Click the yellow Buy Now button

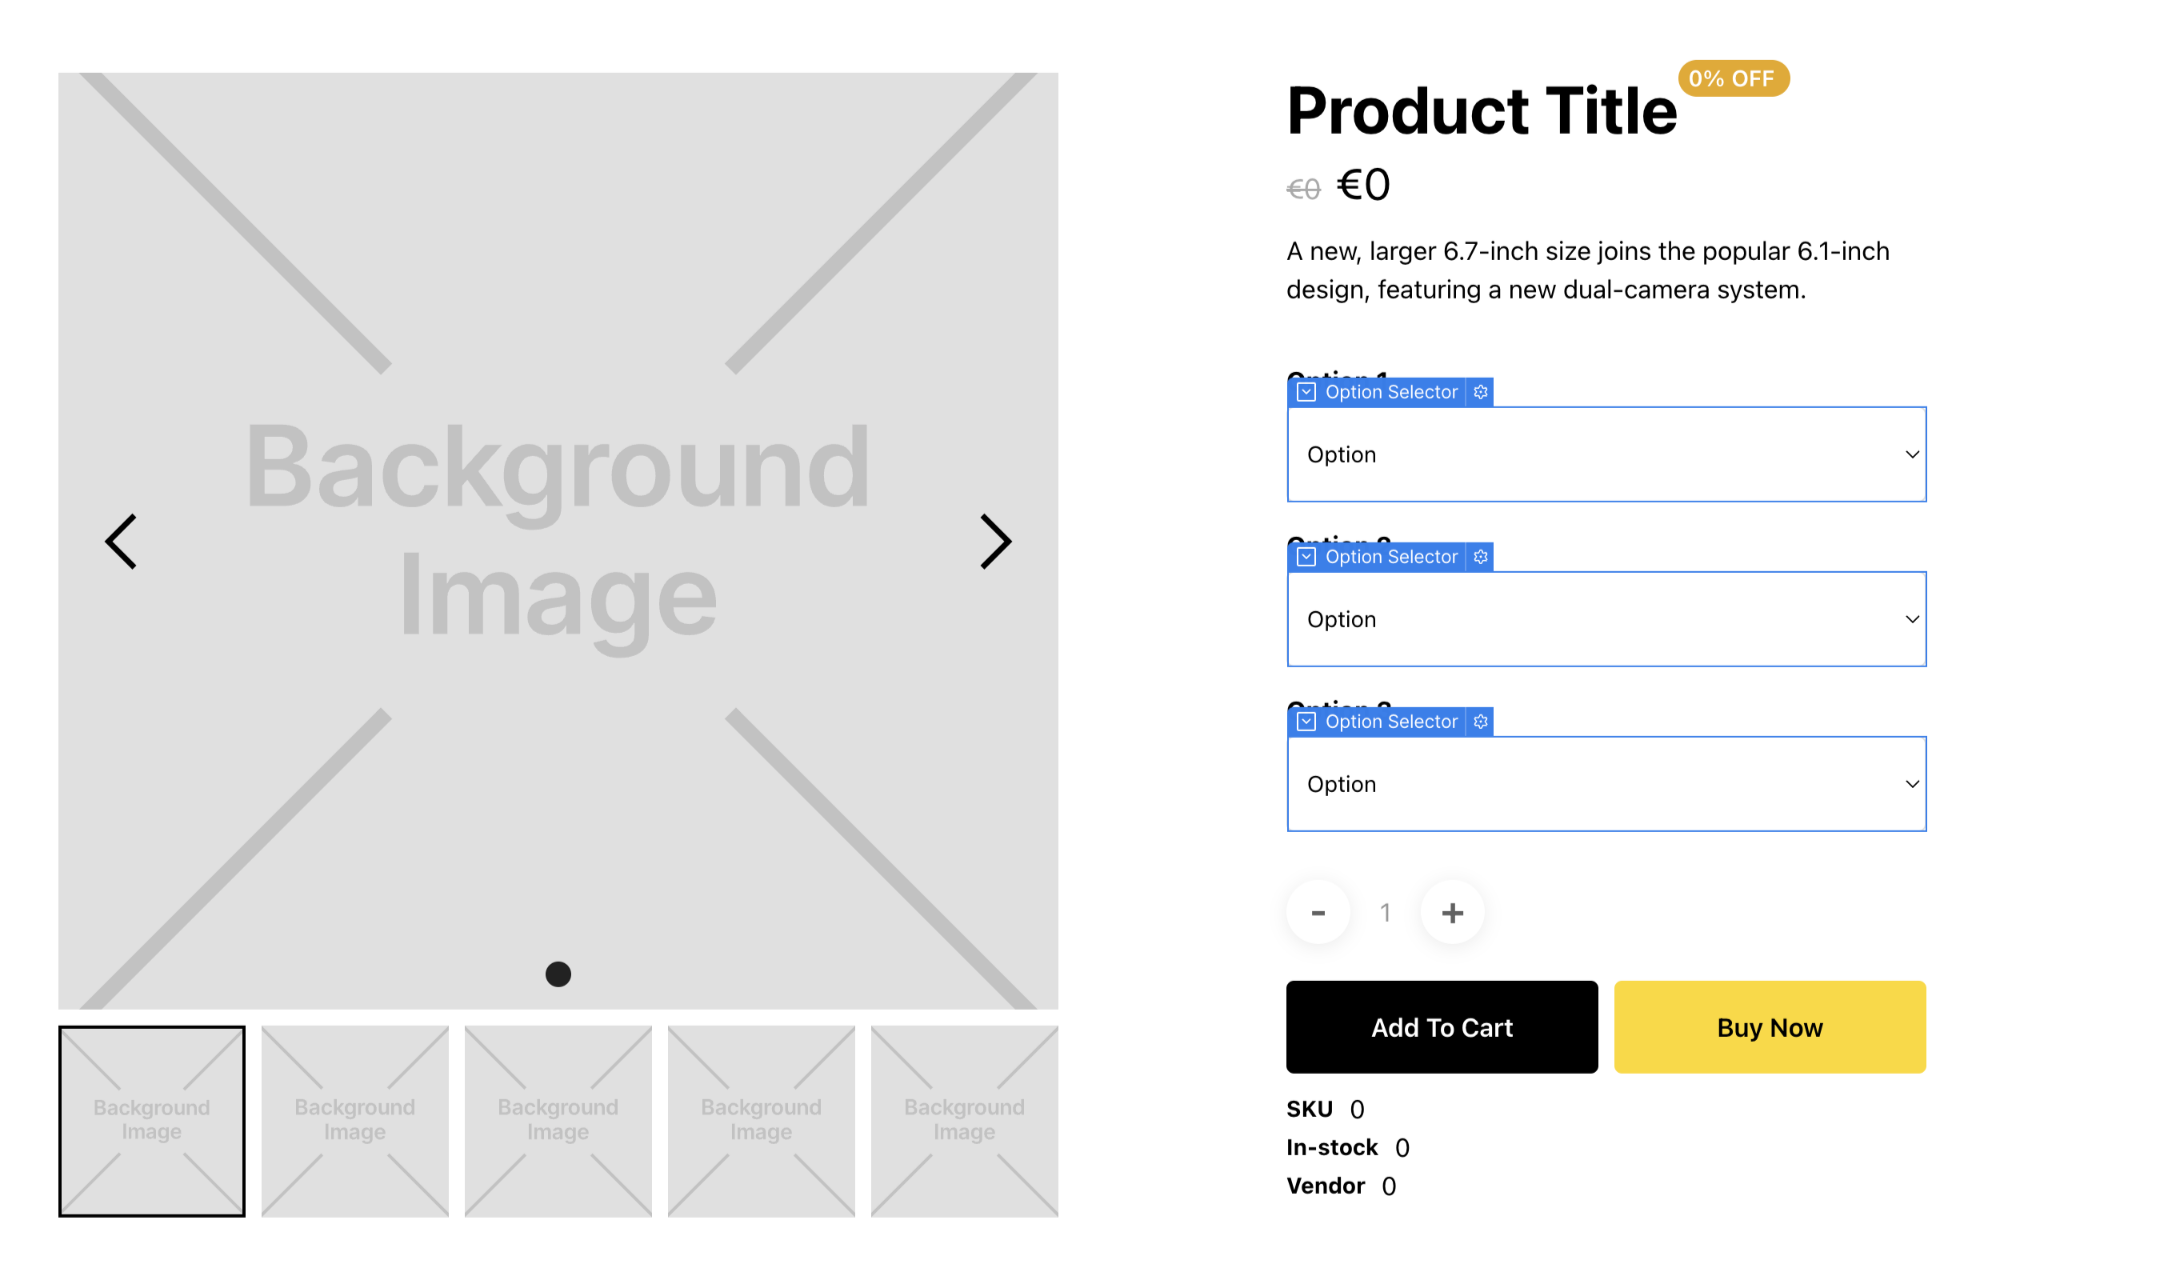click(x=1769, y=1027)
